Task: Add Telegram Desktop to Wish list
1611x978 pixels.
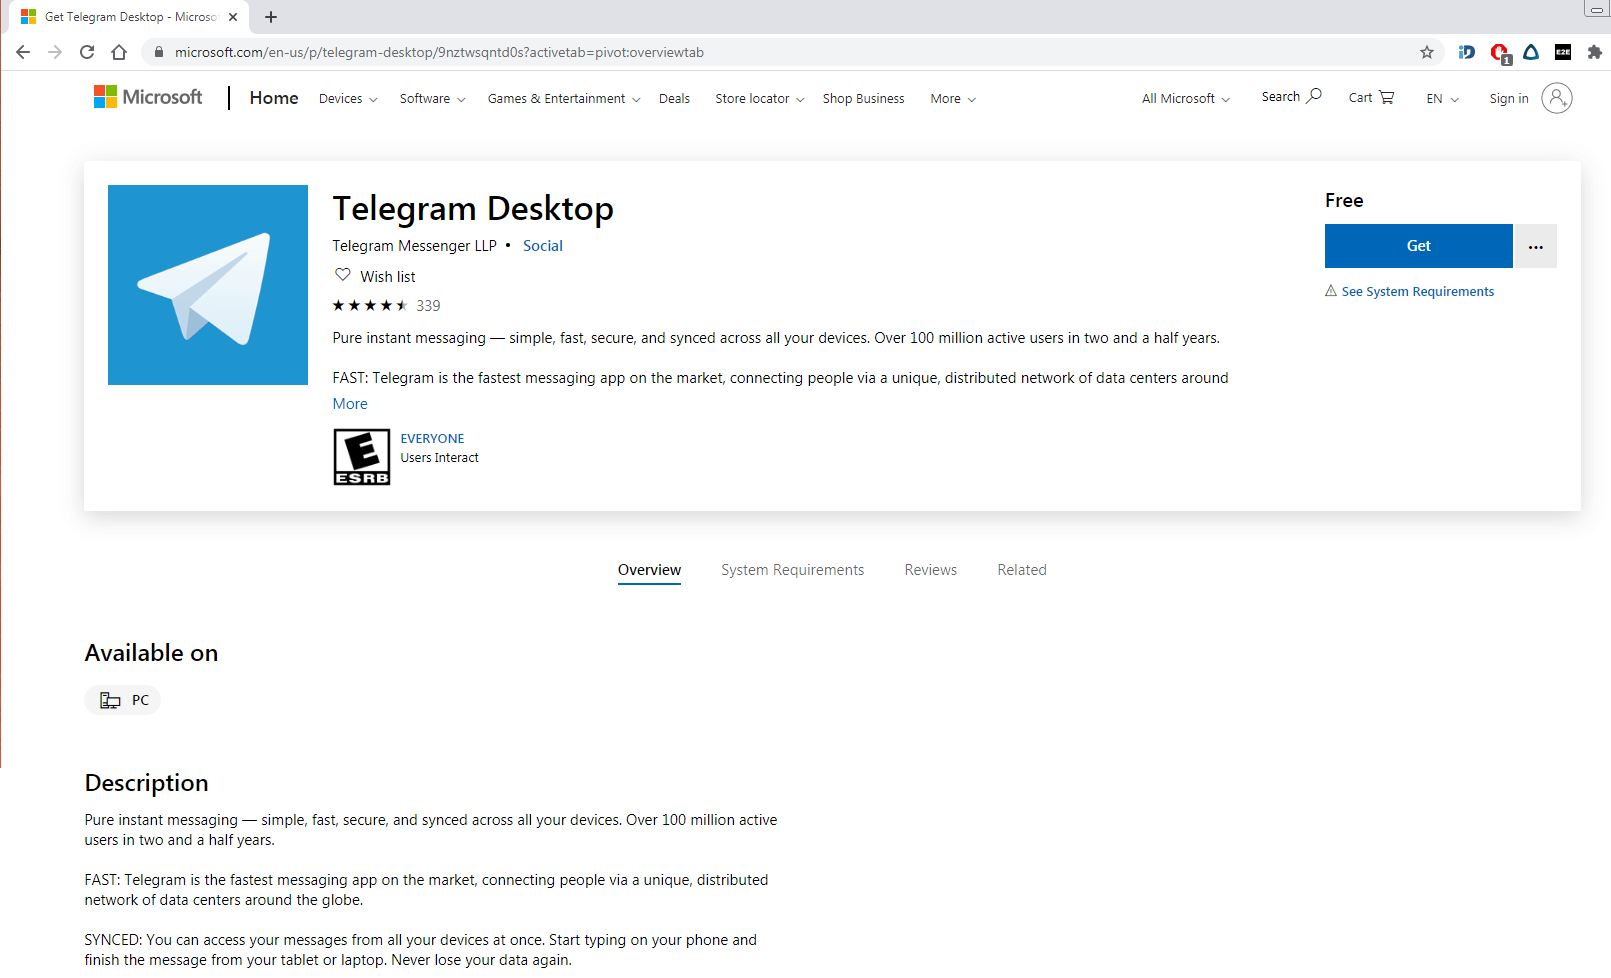Action: pyautogui.click(x=375, y=276)
